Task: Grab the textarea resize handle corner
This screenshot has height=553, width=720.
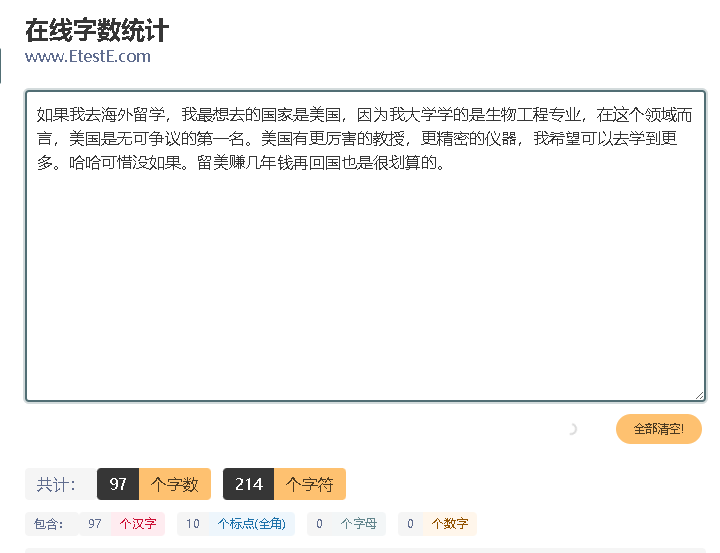Action: tap(699, 395)
